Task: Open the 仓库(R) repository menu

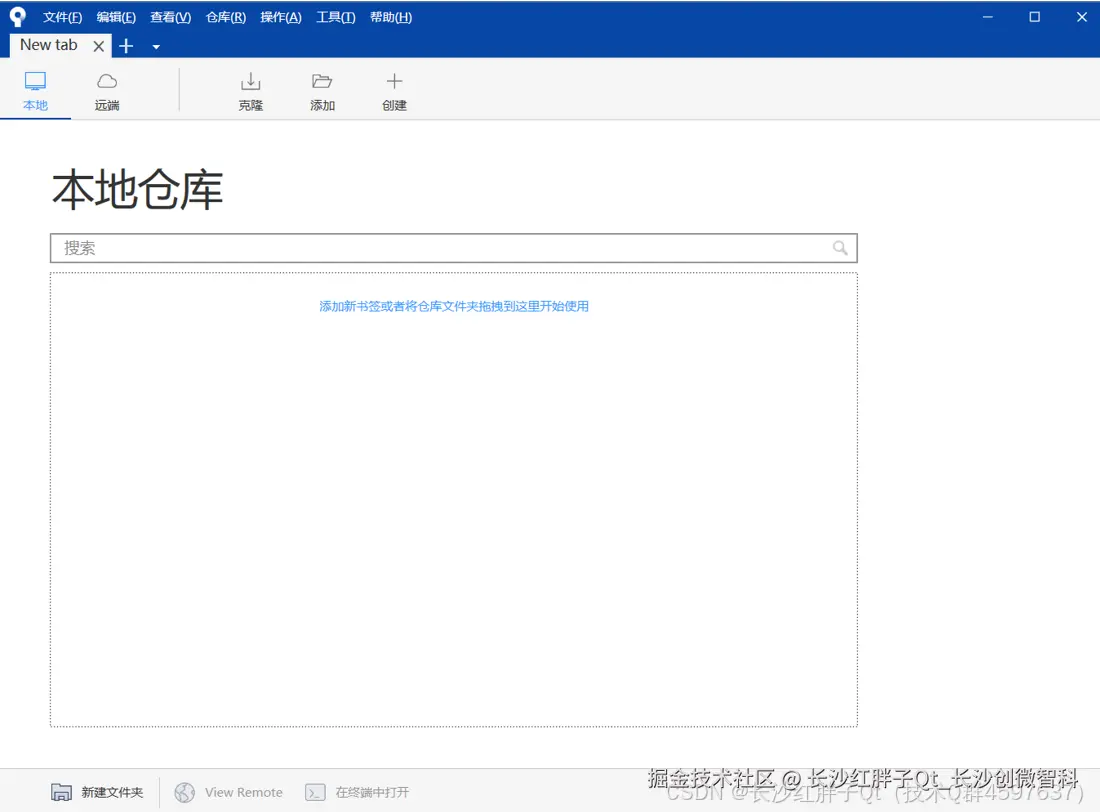Action: (225, 17)
